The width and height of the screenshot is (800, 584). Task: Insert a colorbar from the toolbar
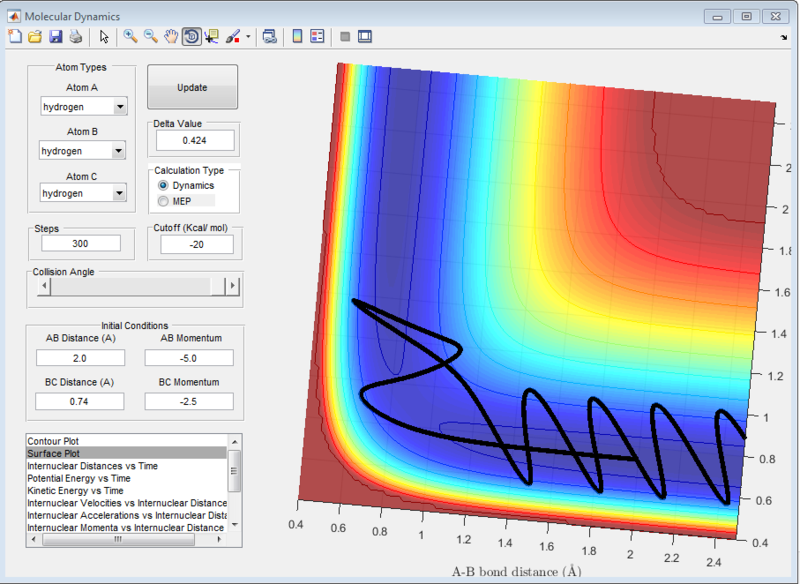pyautogui.click(x=297, y=37)
